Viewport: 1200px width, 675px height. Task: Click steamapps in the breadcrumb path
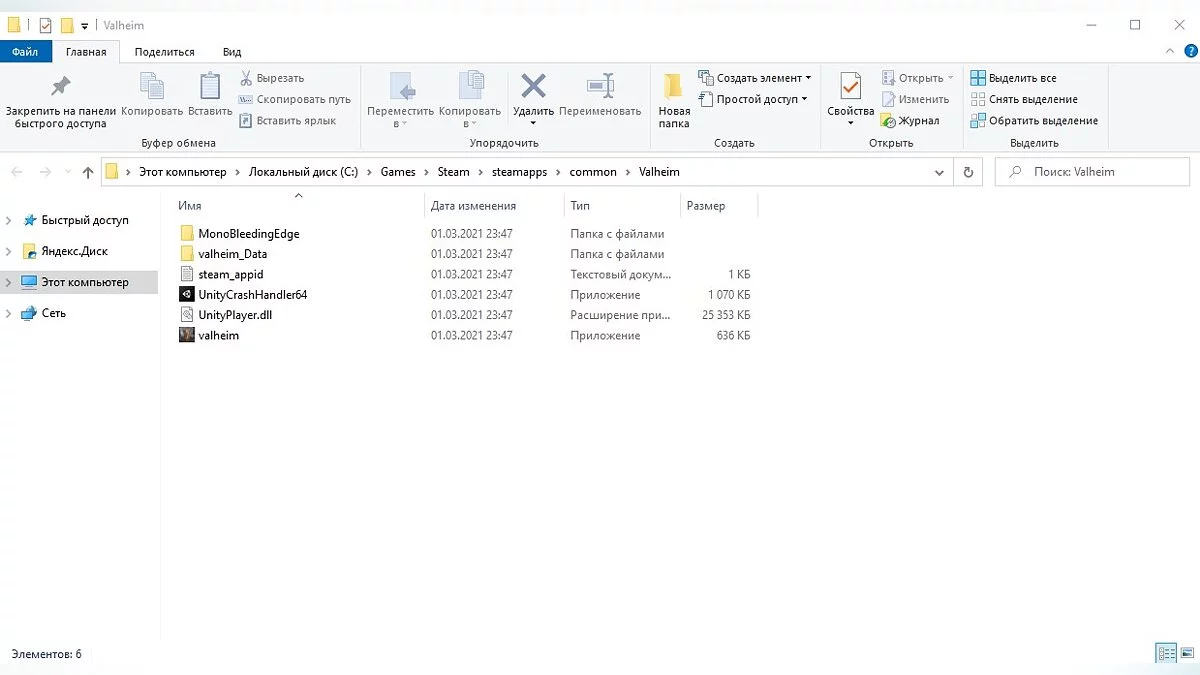(519, 172)
